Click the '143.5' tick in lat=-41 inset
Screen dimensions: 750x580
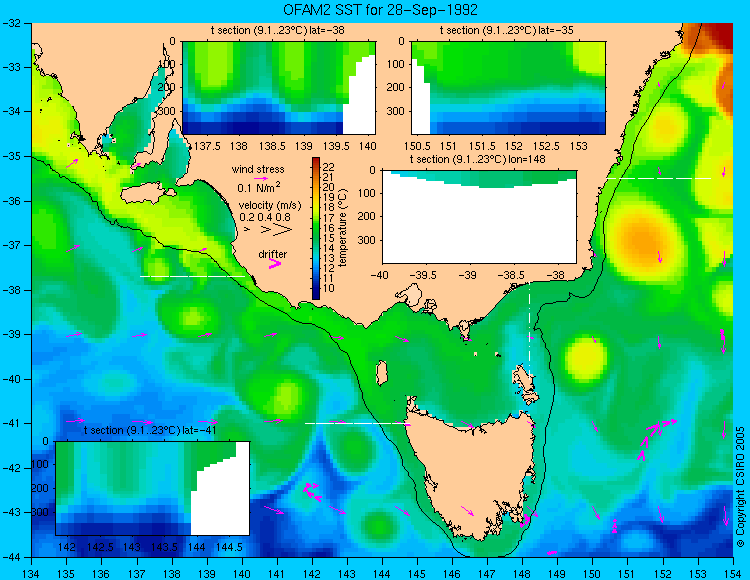tap(164, 547)
